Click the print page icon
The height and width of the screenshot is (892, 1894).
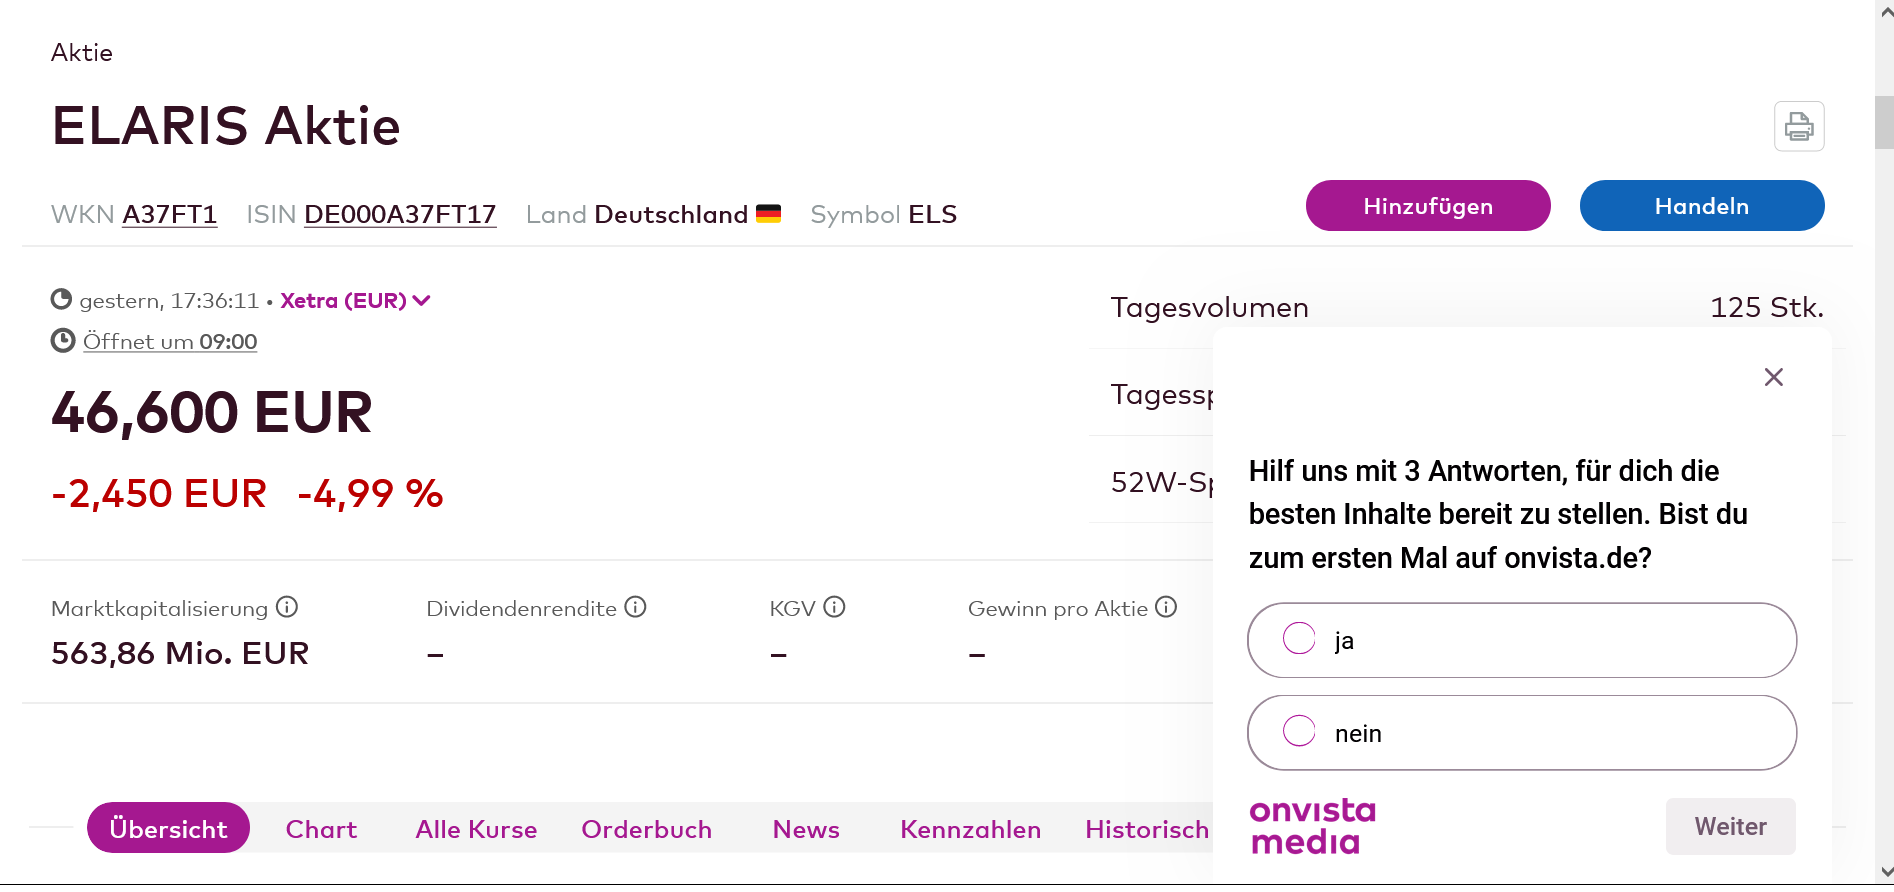[x=1798, y=126]
